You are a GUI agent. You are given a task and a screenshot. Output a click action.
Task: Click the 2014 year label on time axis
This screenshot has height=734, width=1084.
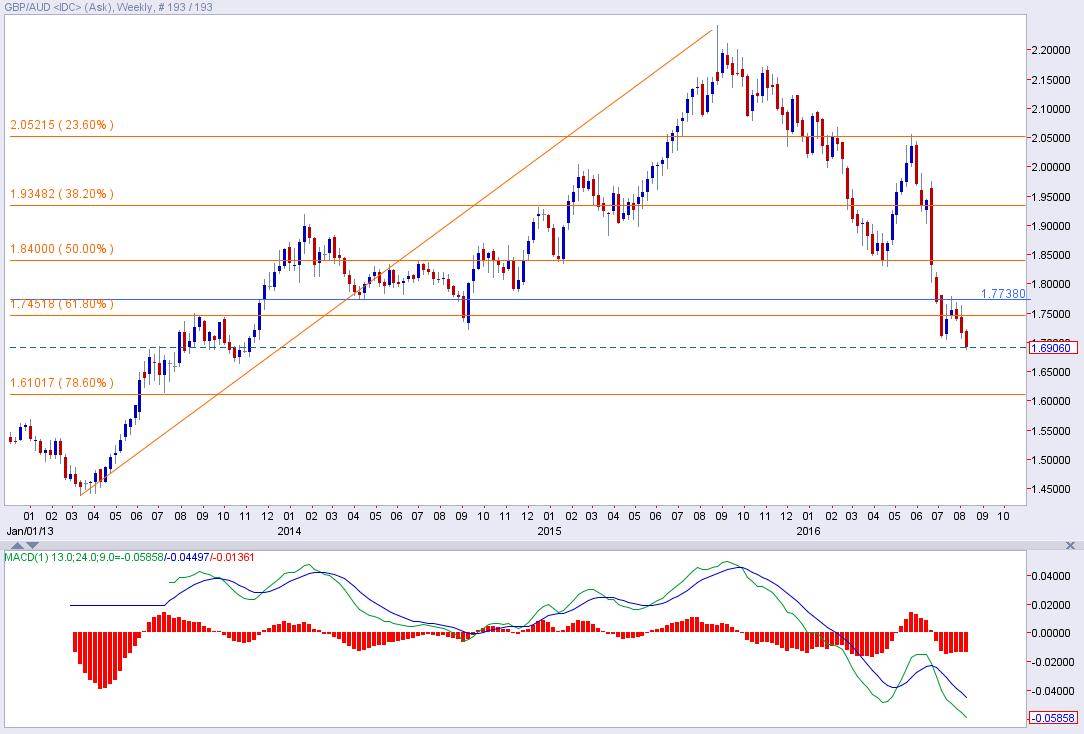pos(289,531)
